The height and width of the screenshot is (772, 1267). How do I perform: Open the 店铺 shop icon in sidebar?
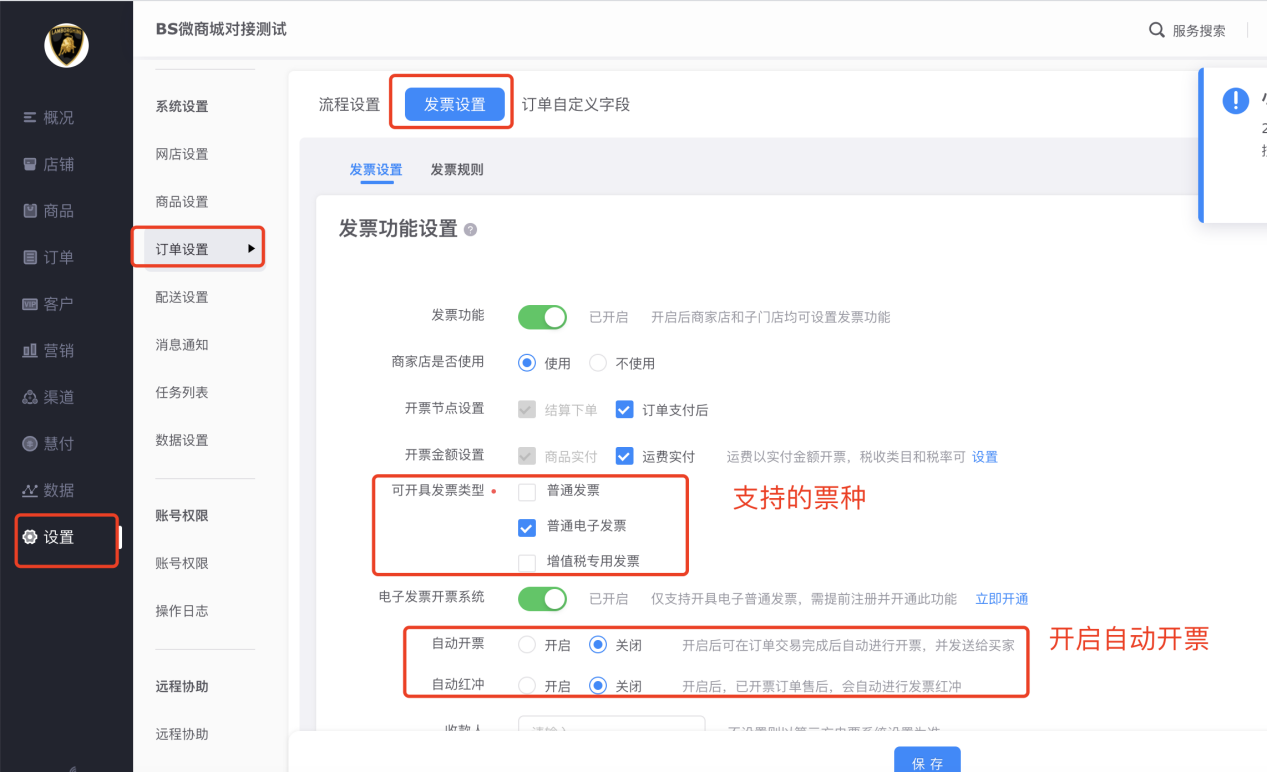(30, 164)
